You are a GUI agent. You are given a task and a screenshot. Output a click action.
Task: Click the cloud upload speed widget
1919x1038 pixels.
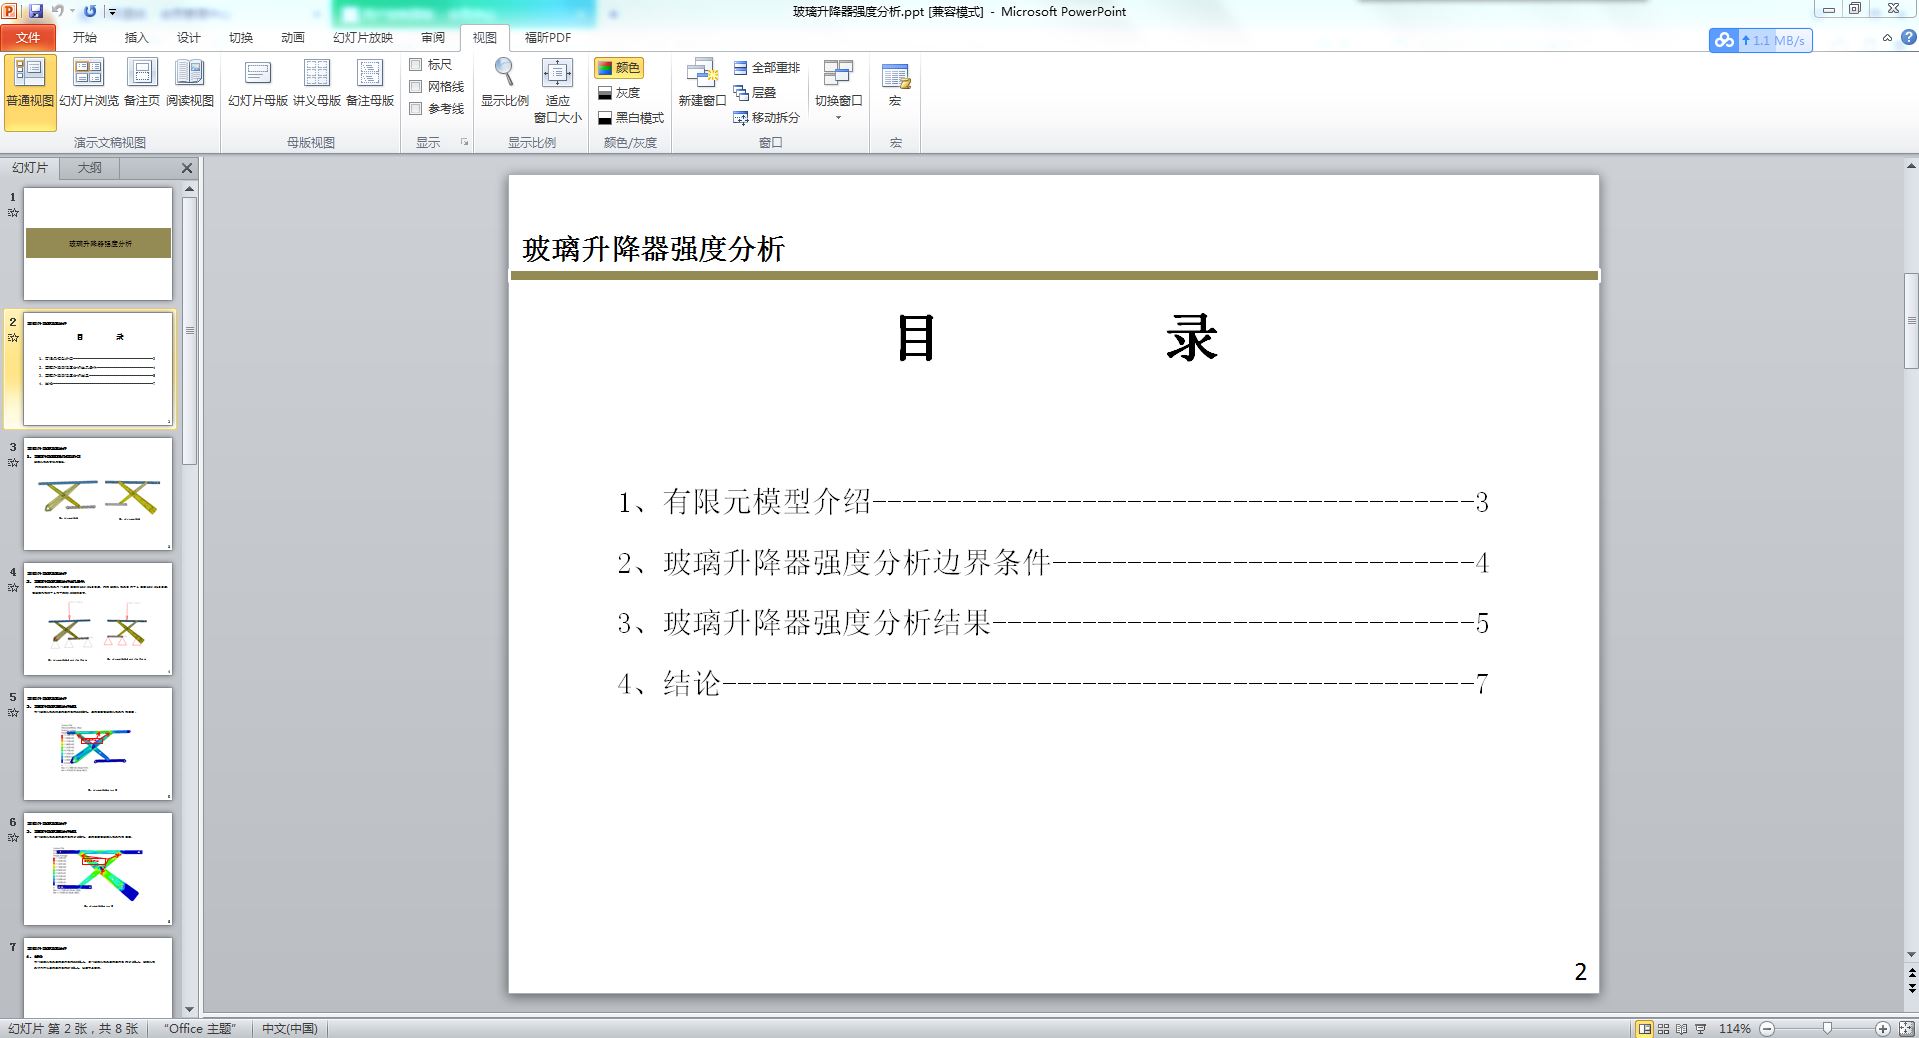coord(1761,40)
